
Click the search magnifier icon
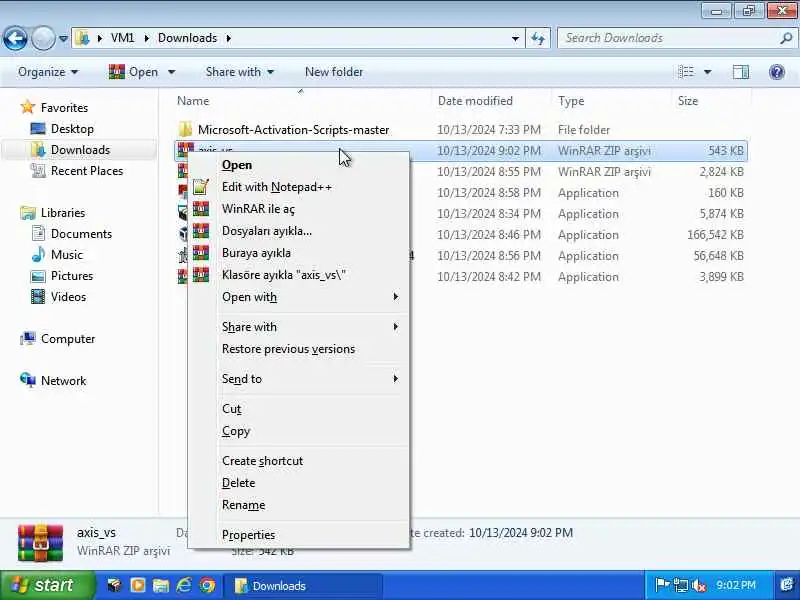786,38
